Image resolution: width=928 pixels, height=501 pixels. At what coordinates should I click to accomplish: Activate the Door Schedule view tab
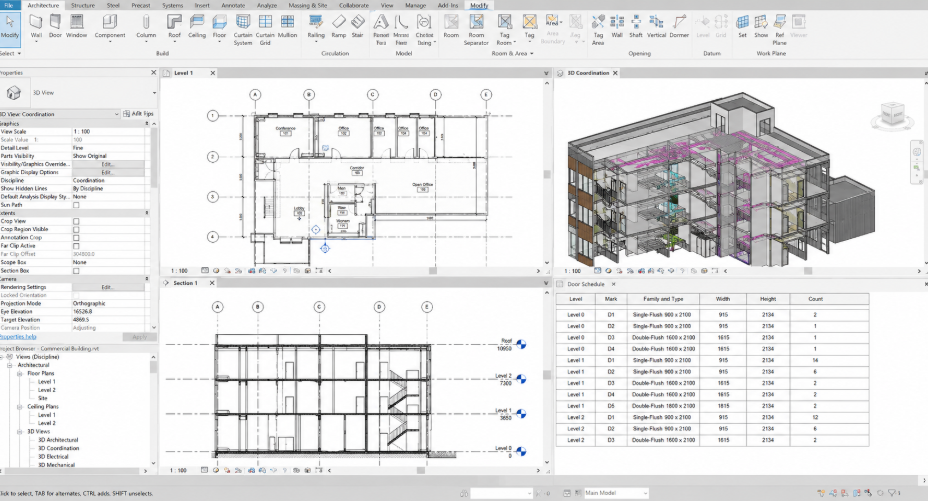[586, 285]
